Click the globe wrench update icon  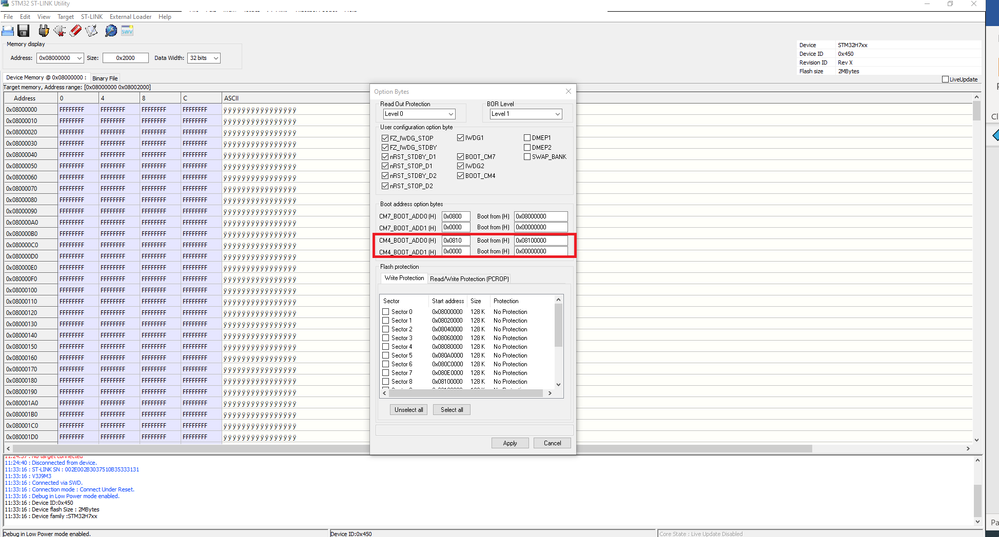click(x=111, y=31)
